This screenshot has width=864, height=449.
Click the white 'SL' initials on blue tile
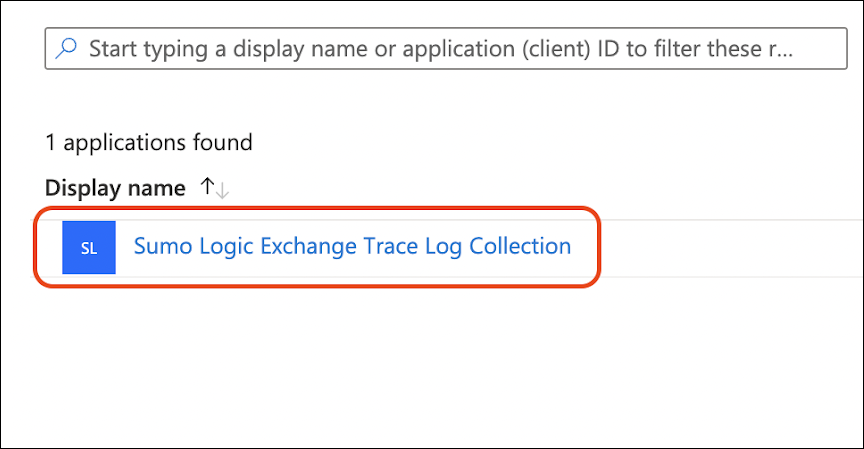tap(89, 249)
